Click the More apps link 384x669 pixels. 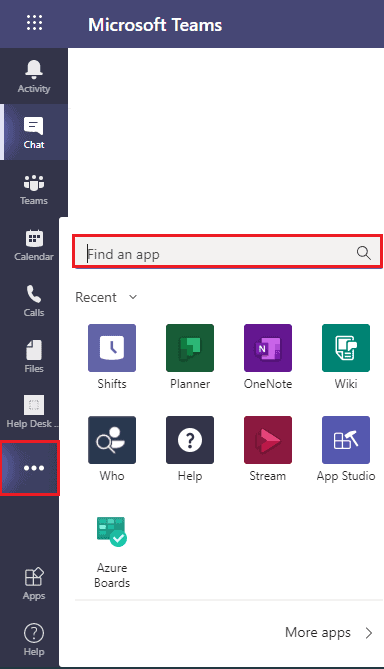point(329,632)
